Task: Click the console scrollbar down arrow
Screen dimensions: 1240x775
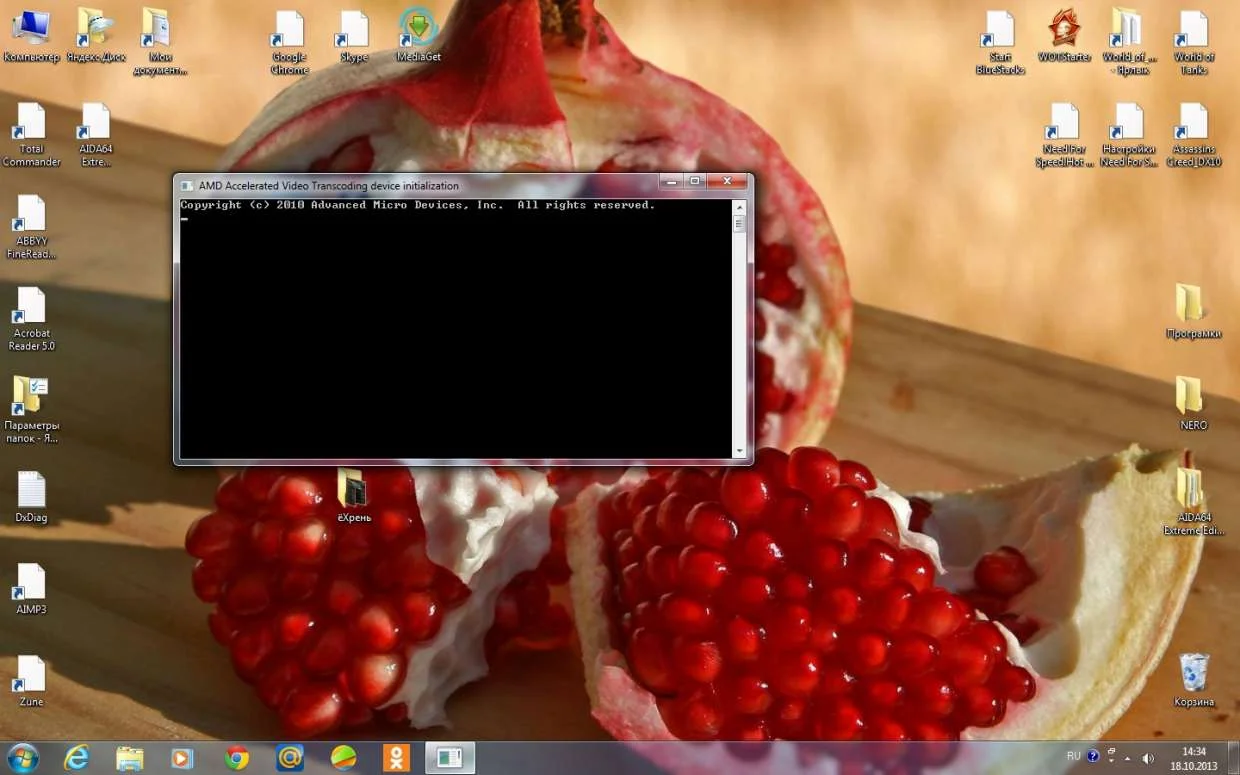Action: tap(740, 451)
